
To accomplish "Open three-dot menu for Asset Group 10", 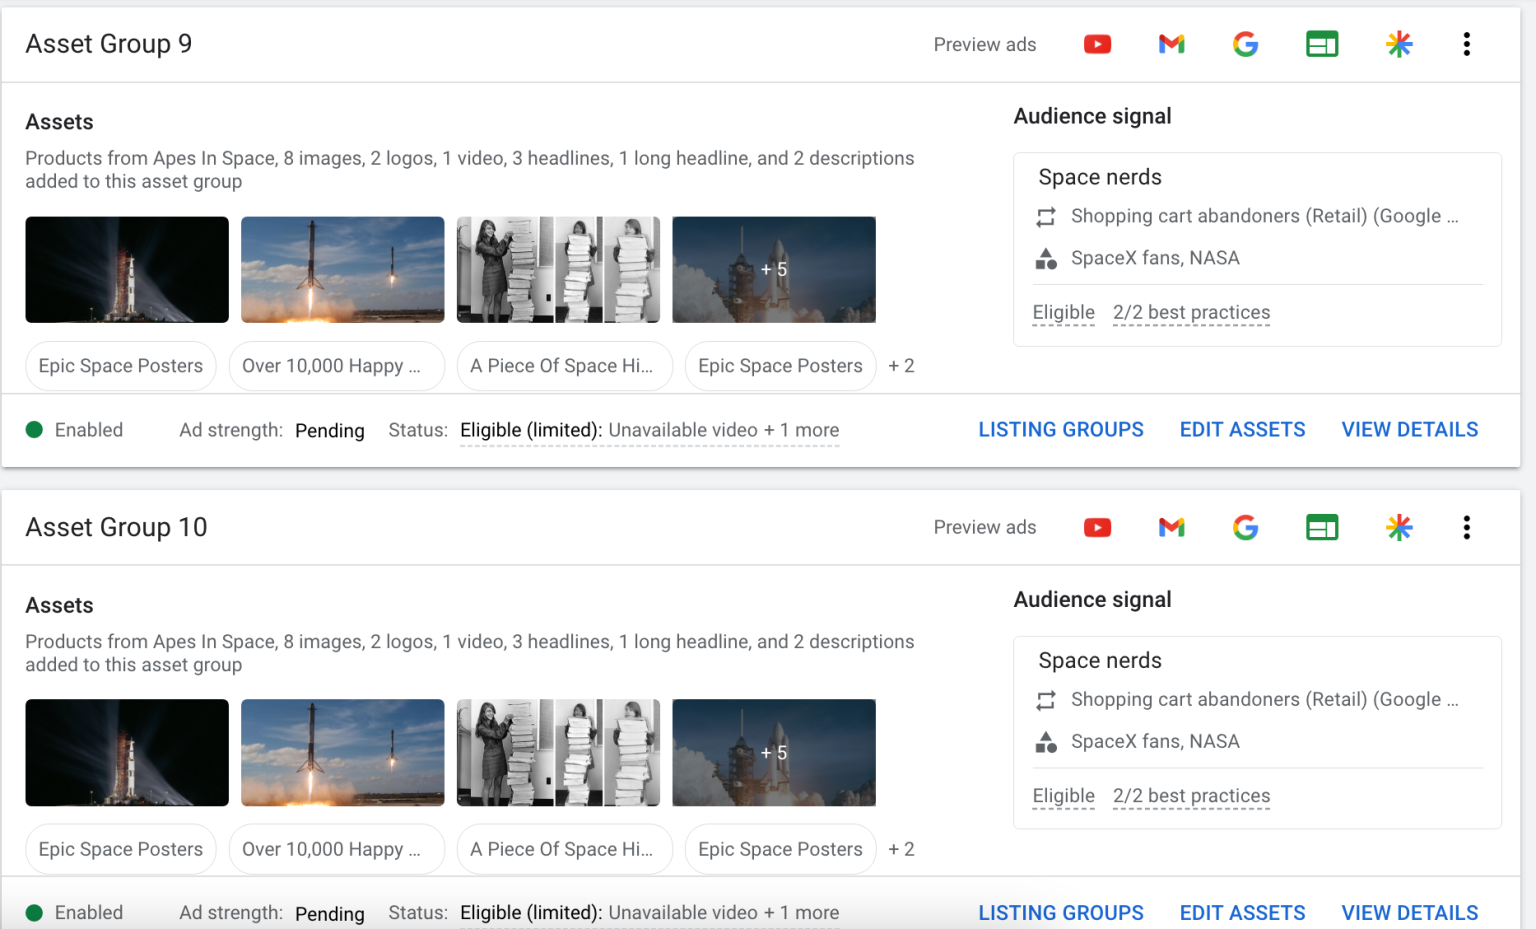I will (x=1466, y=527).
